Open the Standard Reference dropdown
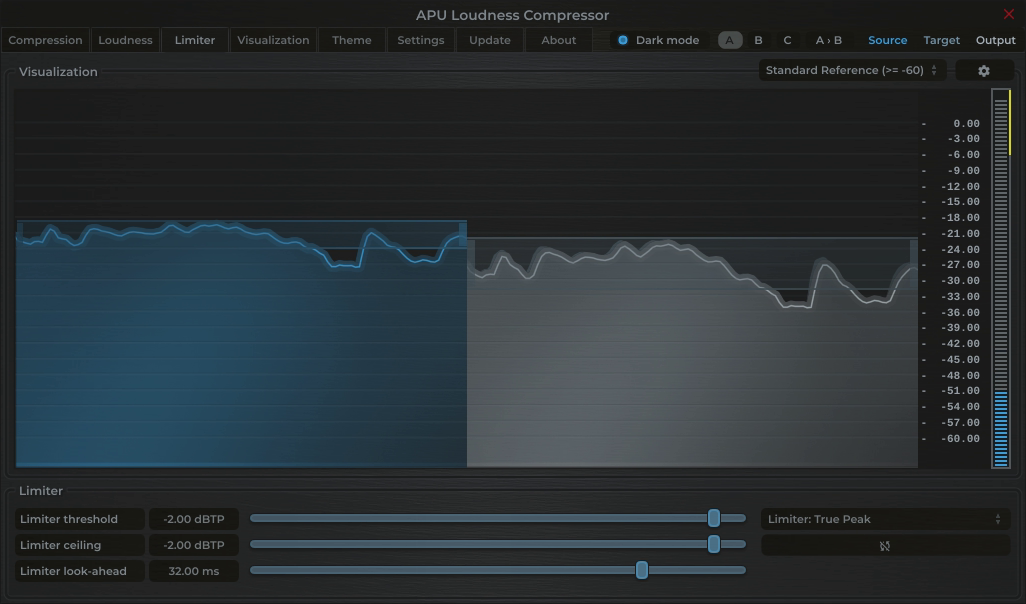The image size is (1026, 604). coord(850,70)
